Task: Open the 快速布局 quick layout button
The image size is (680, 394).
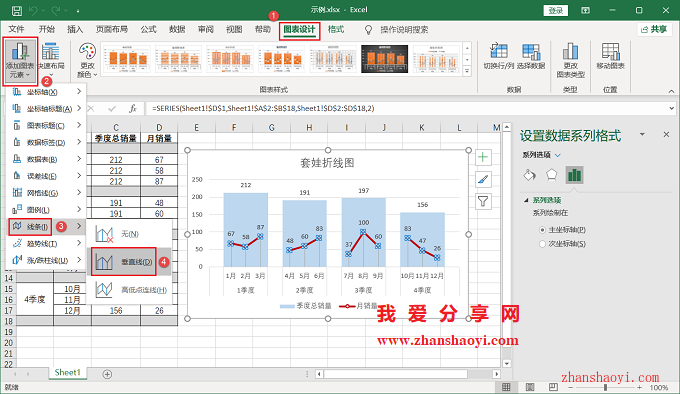Action: pyautogui.click(x=51, y=59)
